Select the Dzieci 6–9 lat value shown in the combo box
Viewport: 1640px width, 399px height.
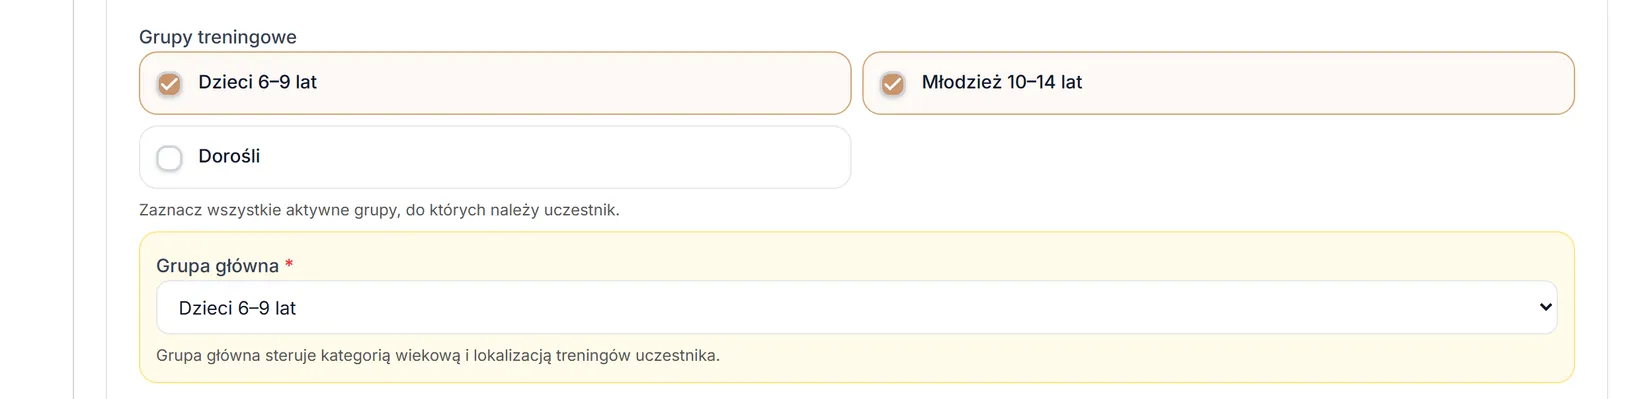click(237, 308)
